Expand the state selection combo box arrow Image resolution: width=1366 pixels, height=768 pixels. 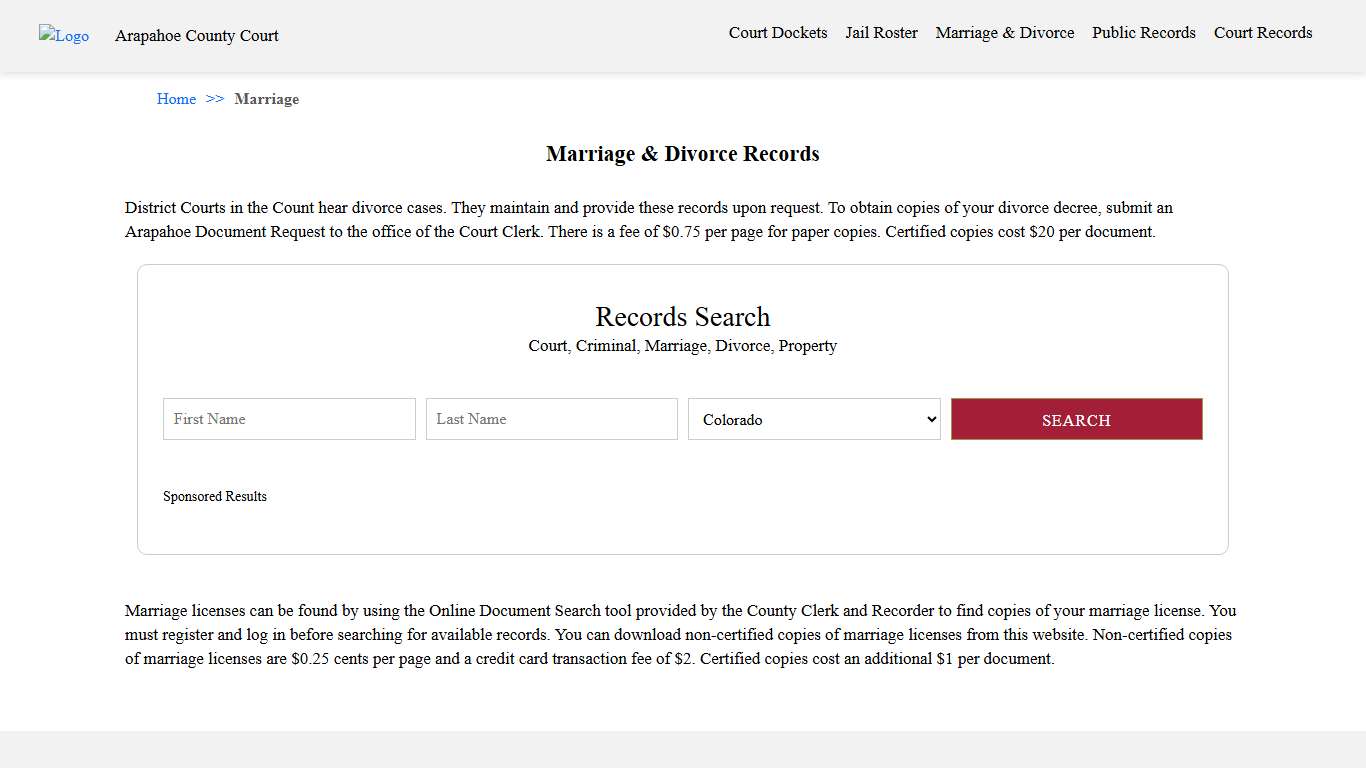click(x=930, y=419)
